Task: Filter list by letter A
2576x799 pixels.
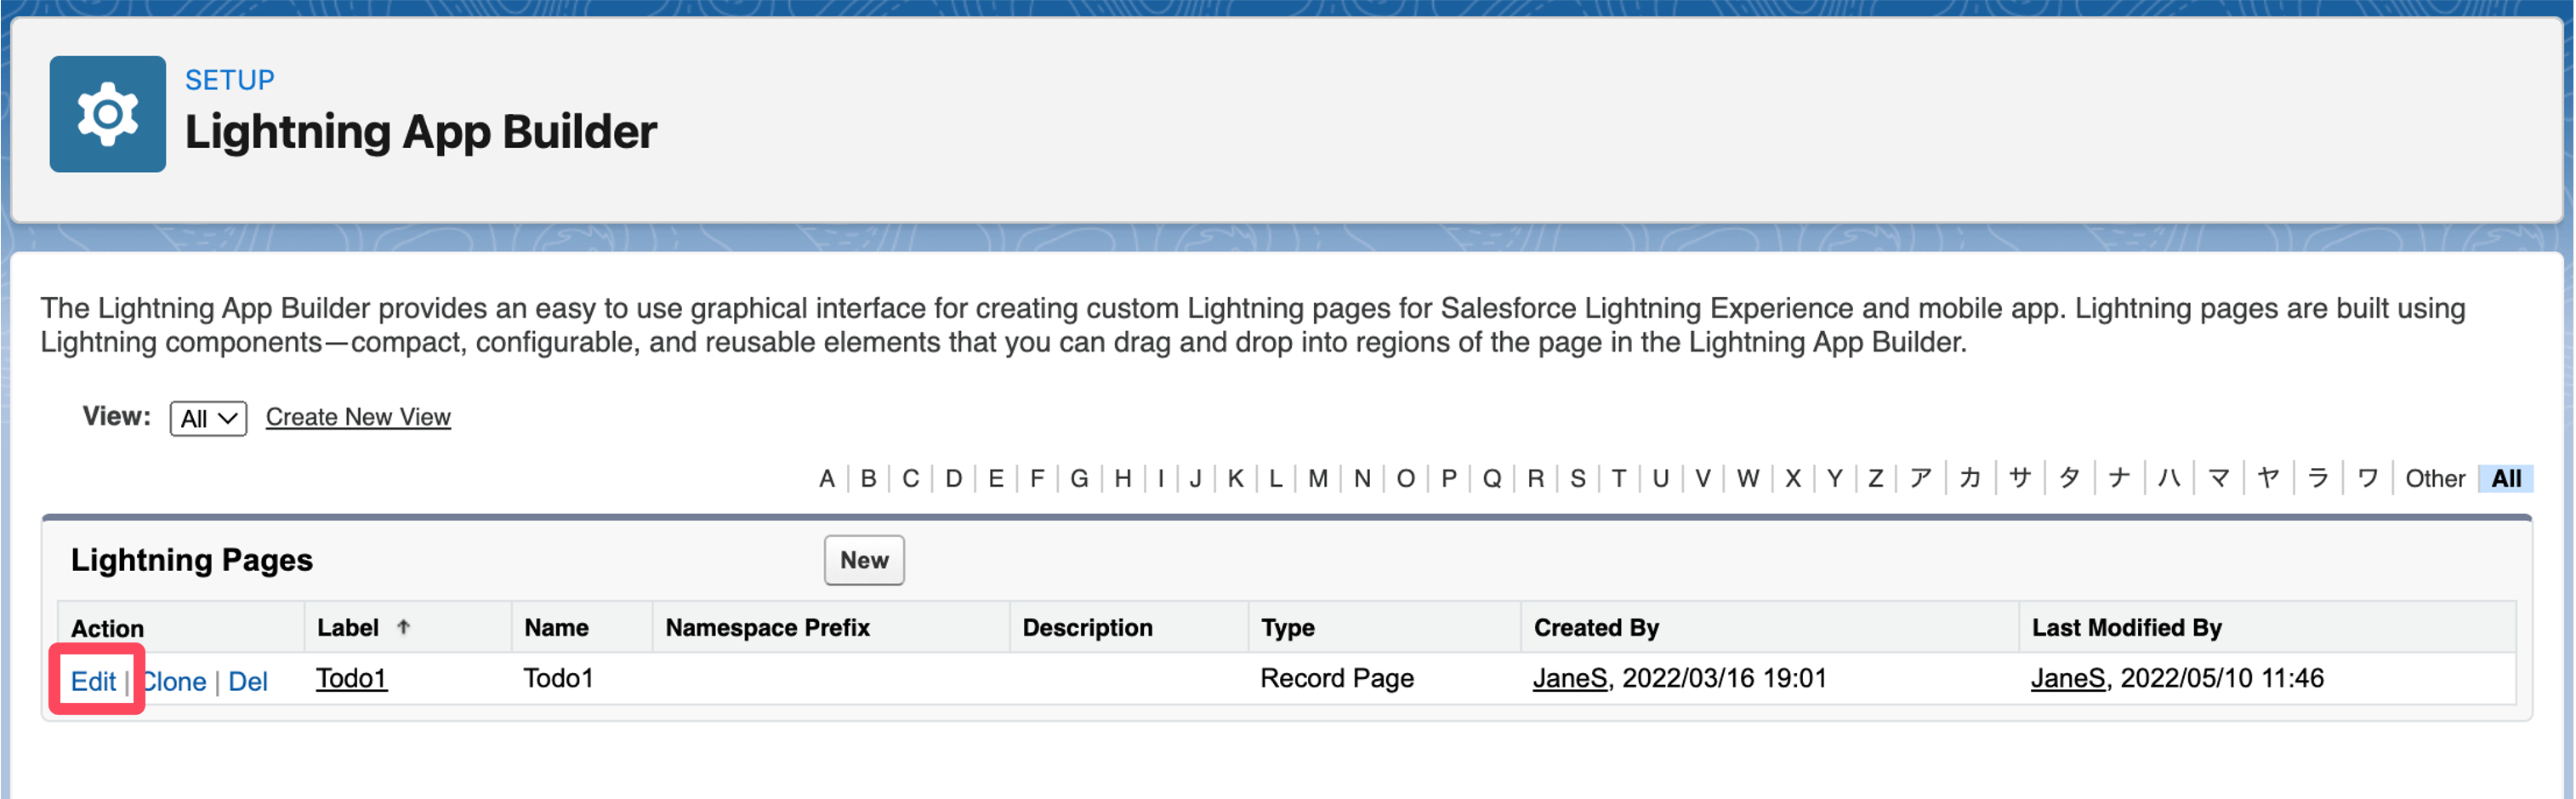Action: [827, 479]
